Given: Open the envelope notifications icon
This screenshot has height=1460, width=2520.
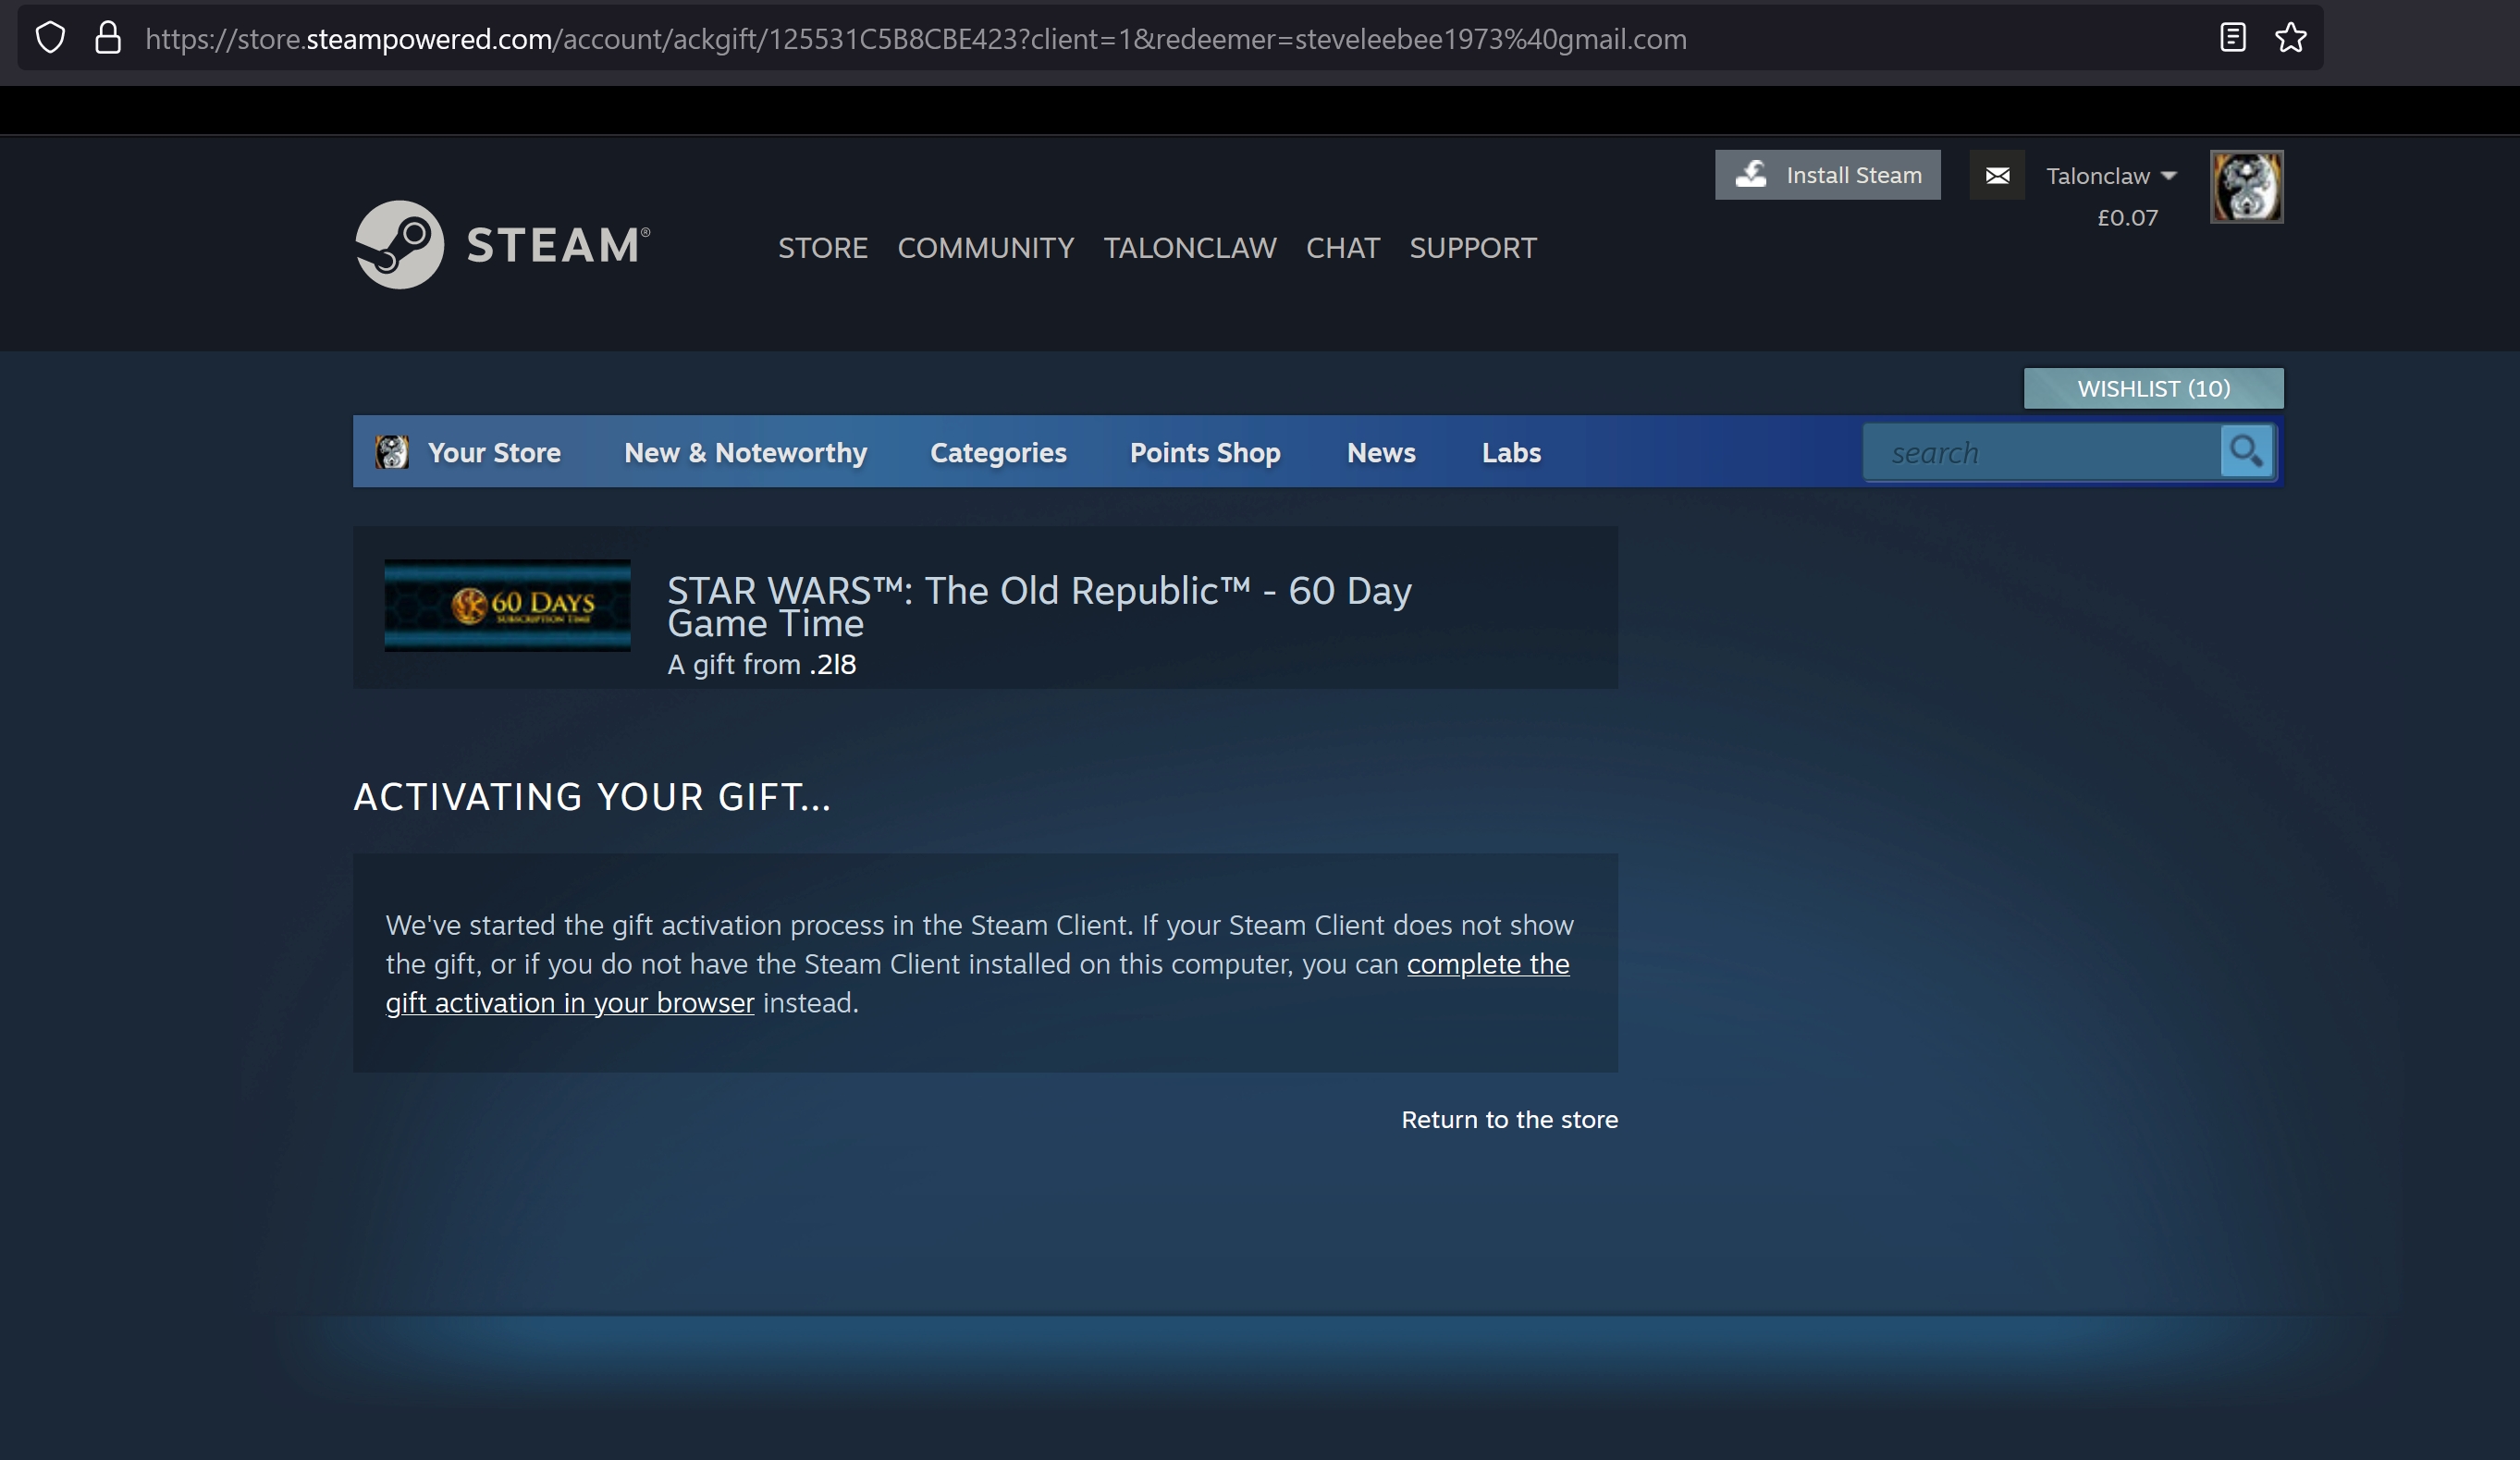Looking at the screenshot, I should [1996, 176].
